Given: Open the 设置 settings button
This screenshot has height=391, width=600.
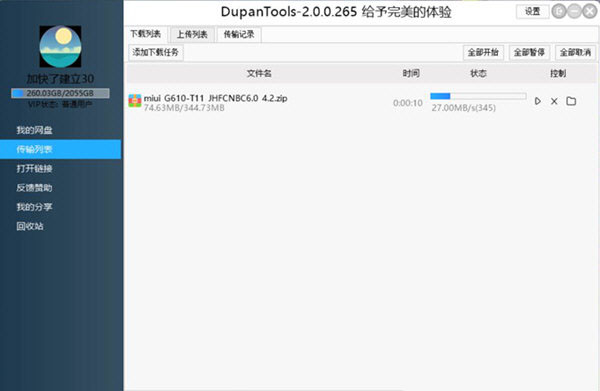Looking at the screenshot, I should [x=532, y=12].
